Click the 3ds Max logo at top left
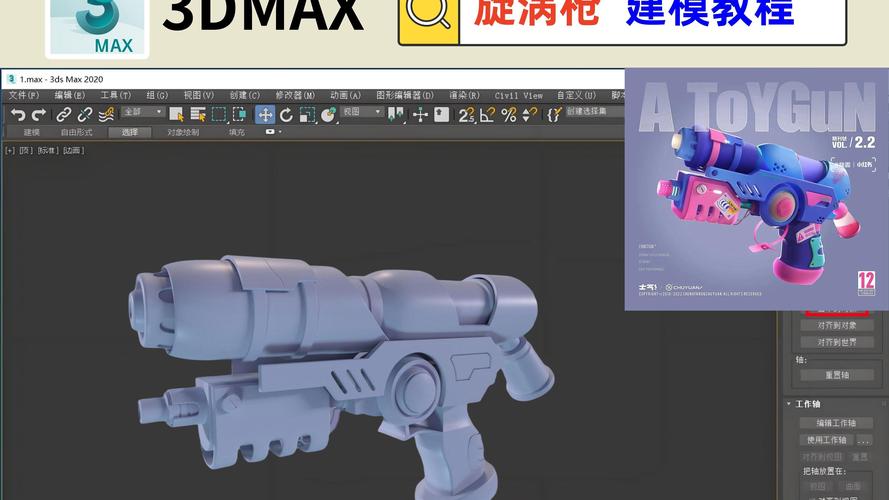Screen dimensions: 889x500 (x=97, y=26)
